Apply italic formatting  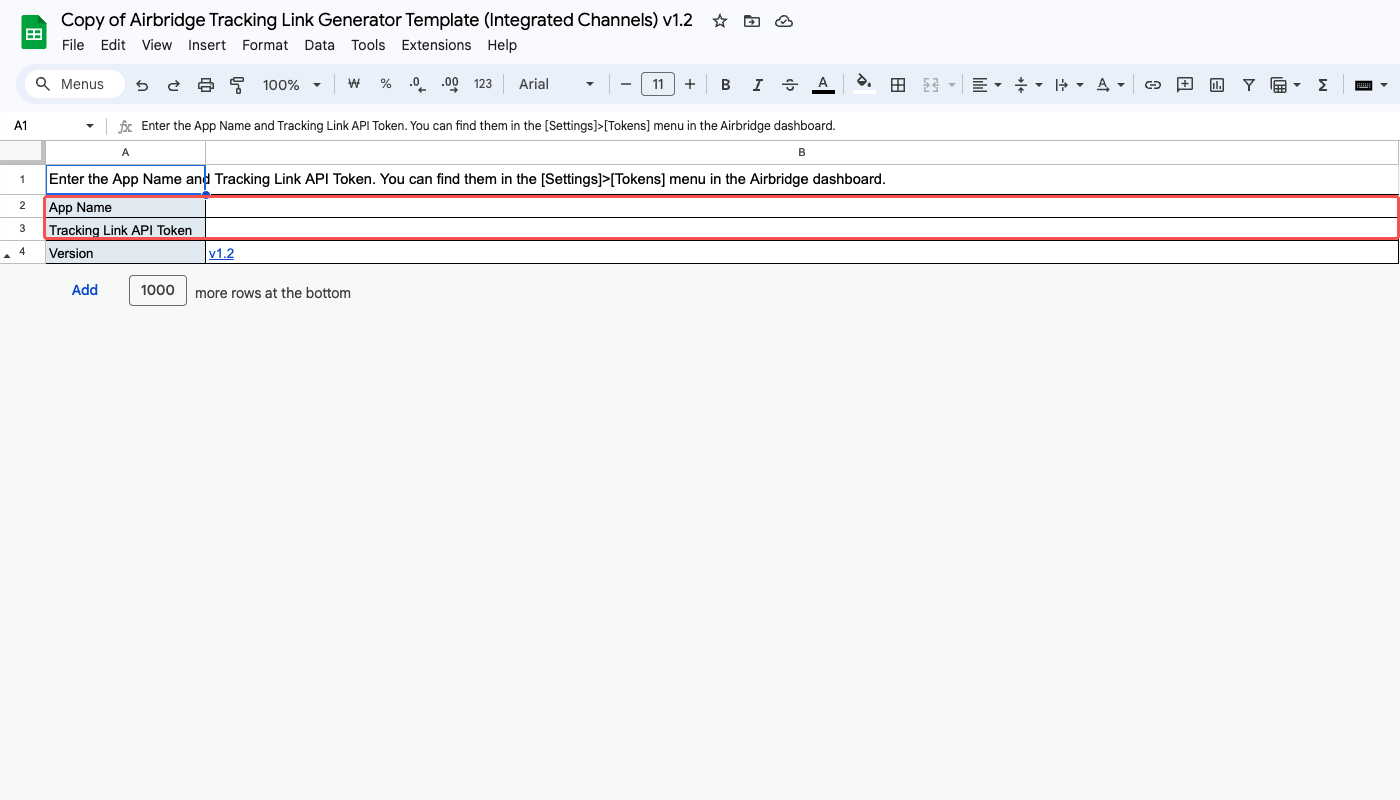758,85
